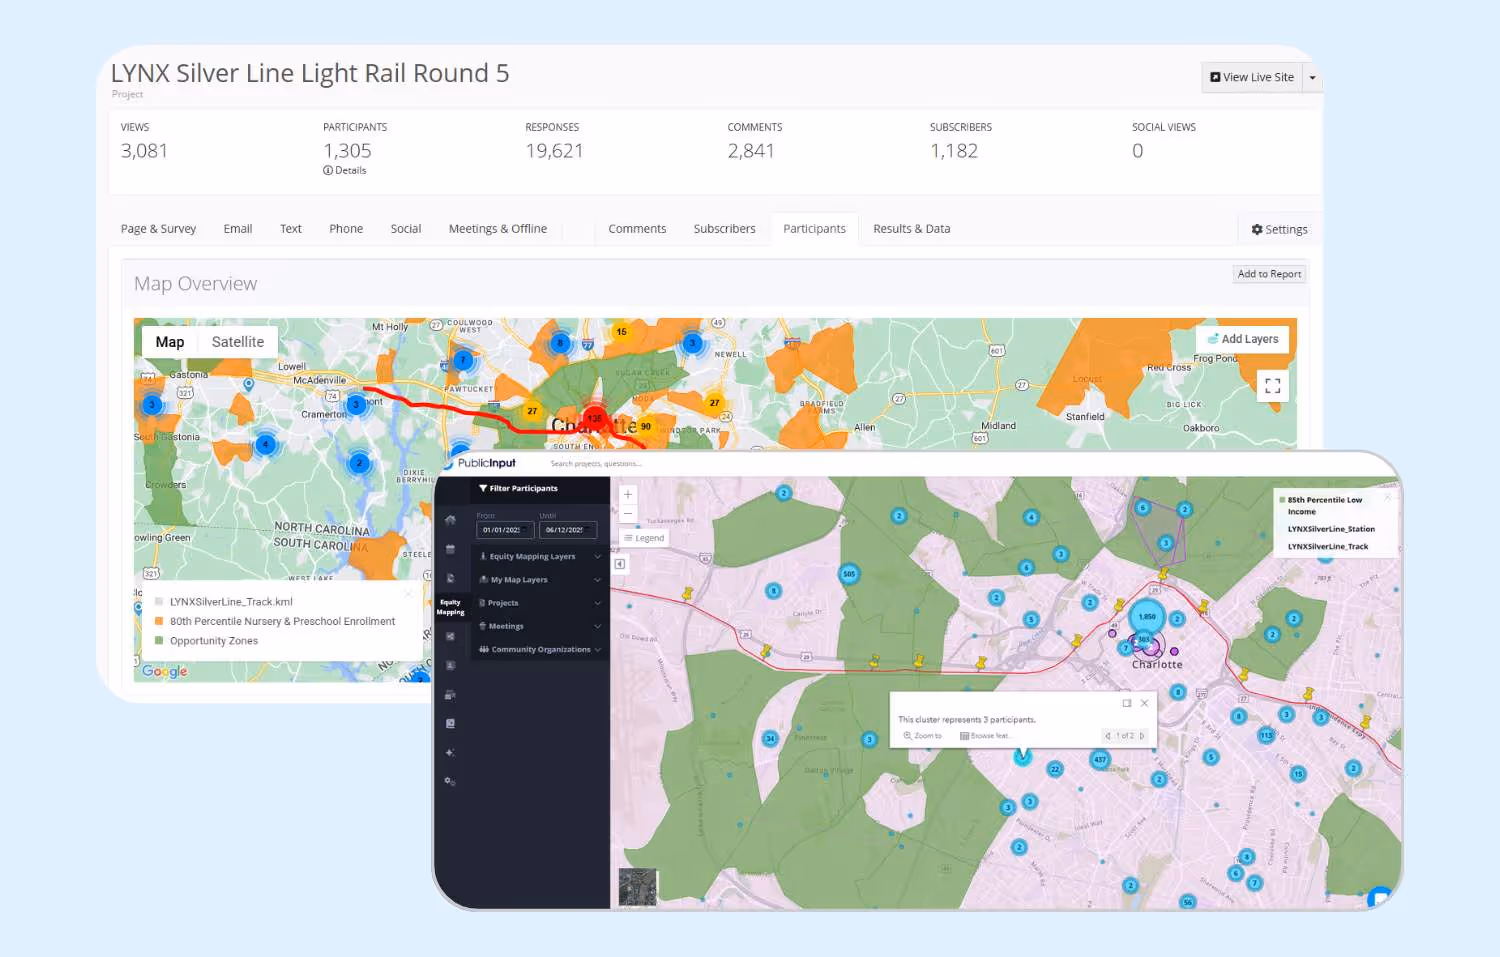The height and width of the screenshot is (957, 1500).
Task: Enter fullscreen on the Map Overview
Action: (1272, 386)
